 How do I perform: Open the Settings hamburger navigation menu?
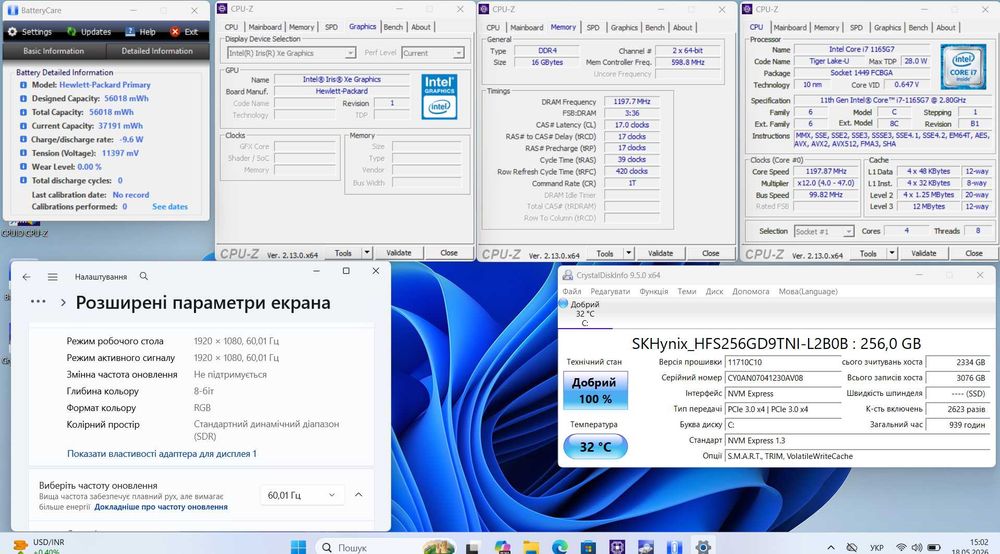[x=52, y=277]
